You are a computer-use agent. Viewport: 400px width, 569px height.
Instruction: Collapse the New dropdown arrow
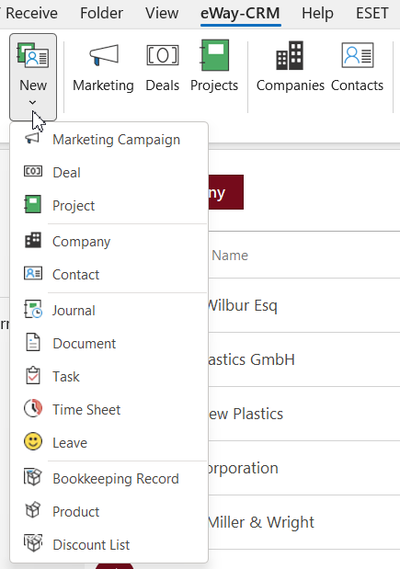33,103
